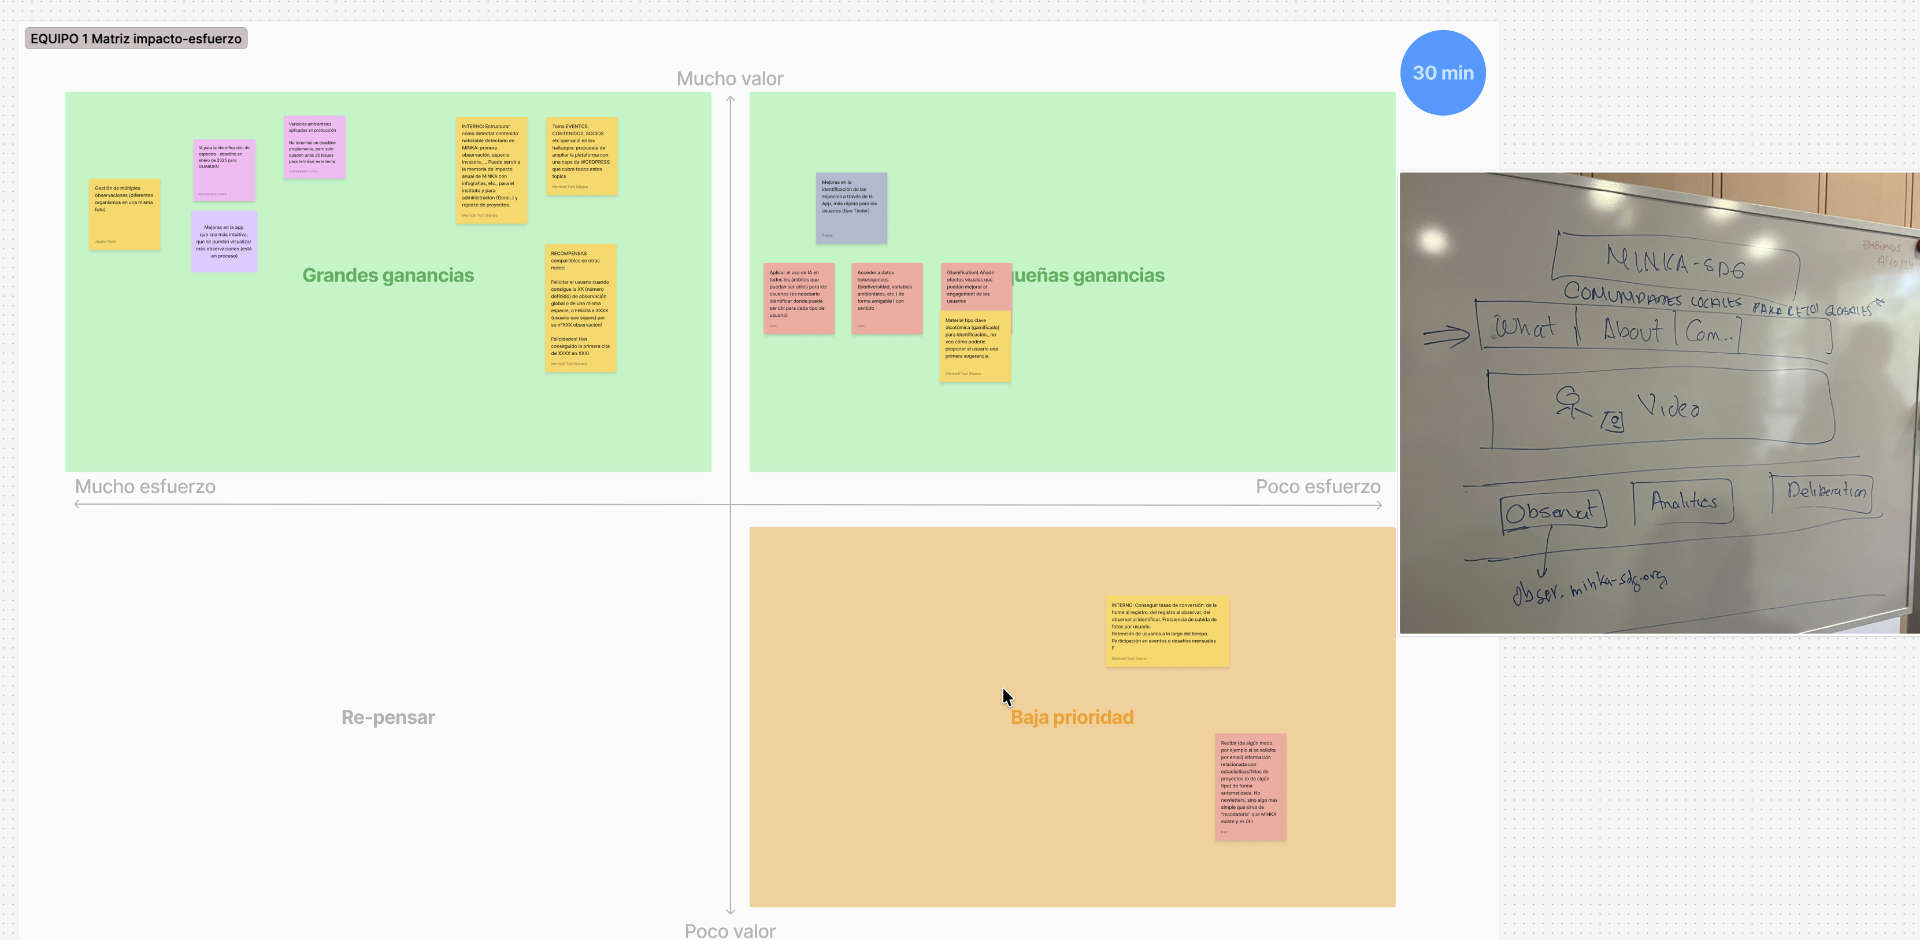Select the yellow 'Gestión de múltiples observaciones' sticky note
Image resolution: width=1920 pixels, height=940 pixels.
124,215
